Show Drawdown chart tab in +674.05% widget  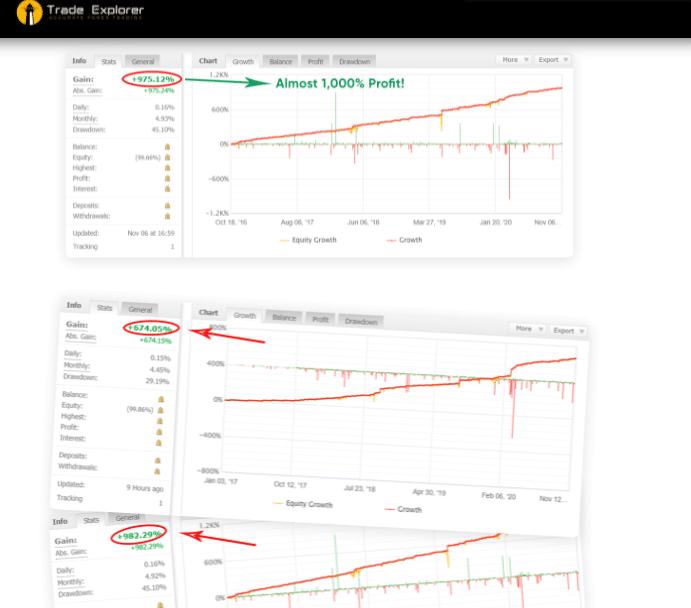pyautogui.click(x=361, y=322)
